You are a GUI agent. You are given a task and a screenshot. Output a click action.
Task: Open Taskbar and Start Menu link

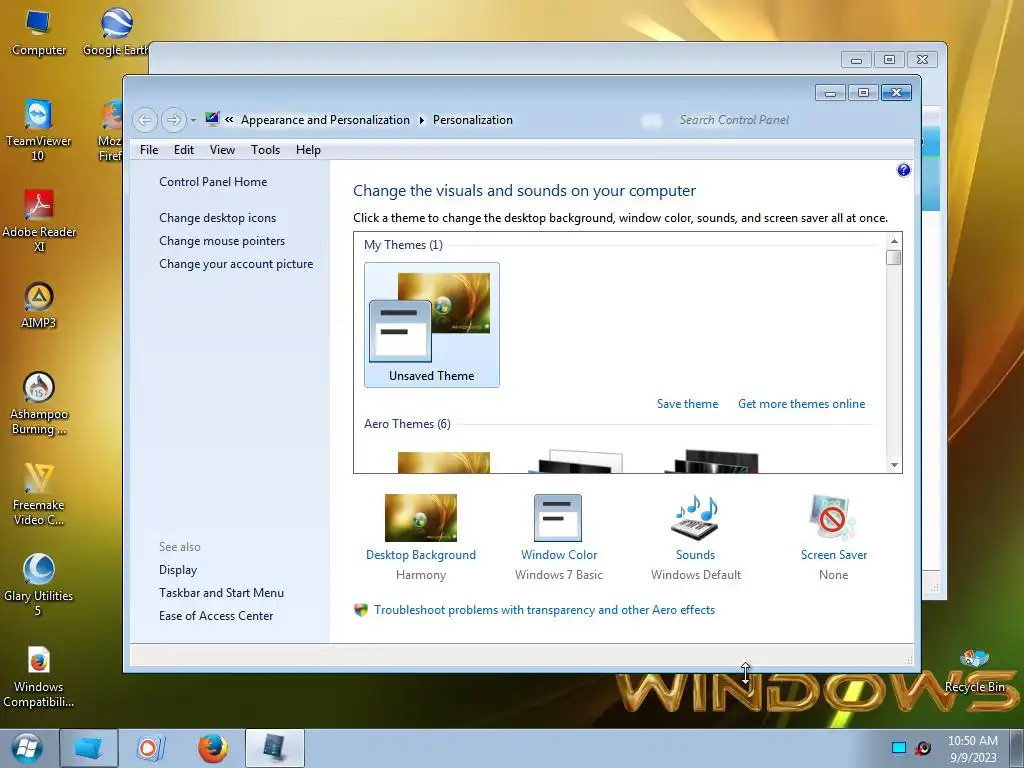click(221, 592)
